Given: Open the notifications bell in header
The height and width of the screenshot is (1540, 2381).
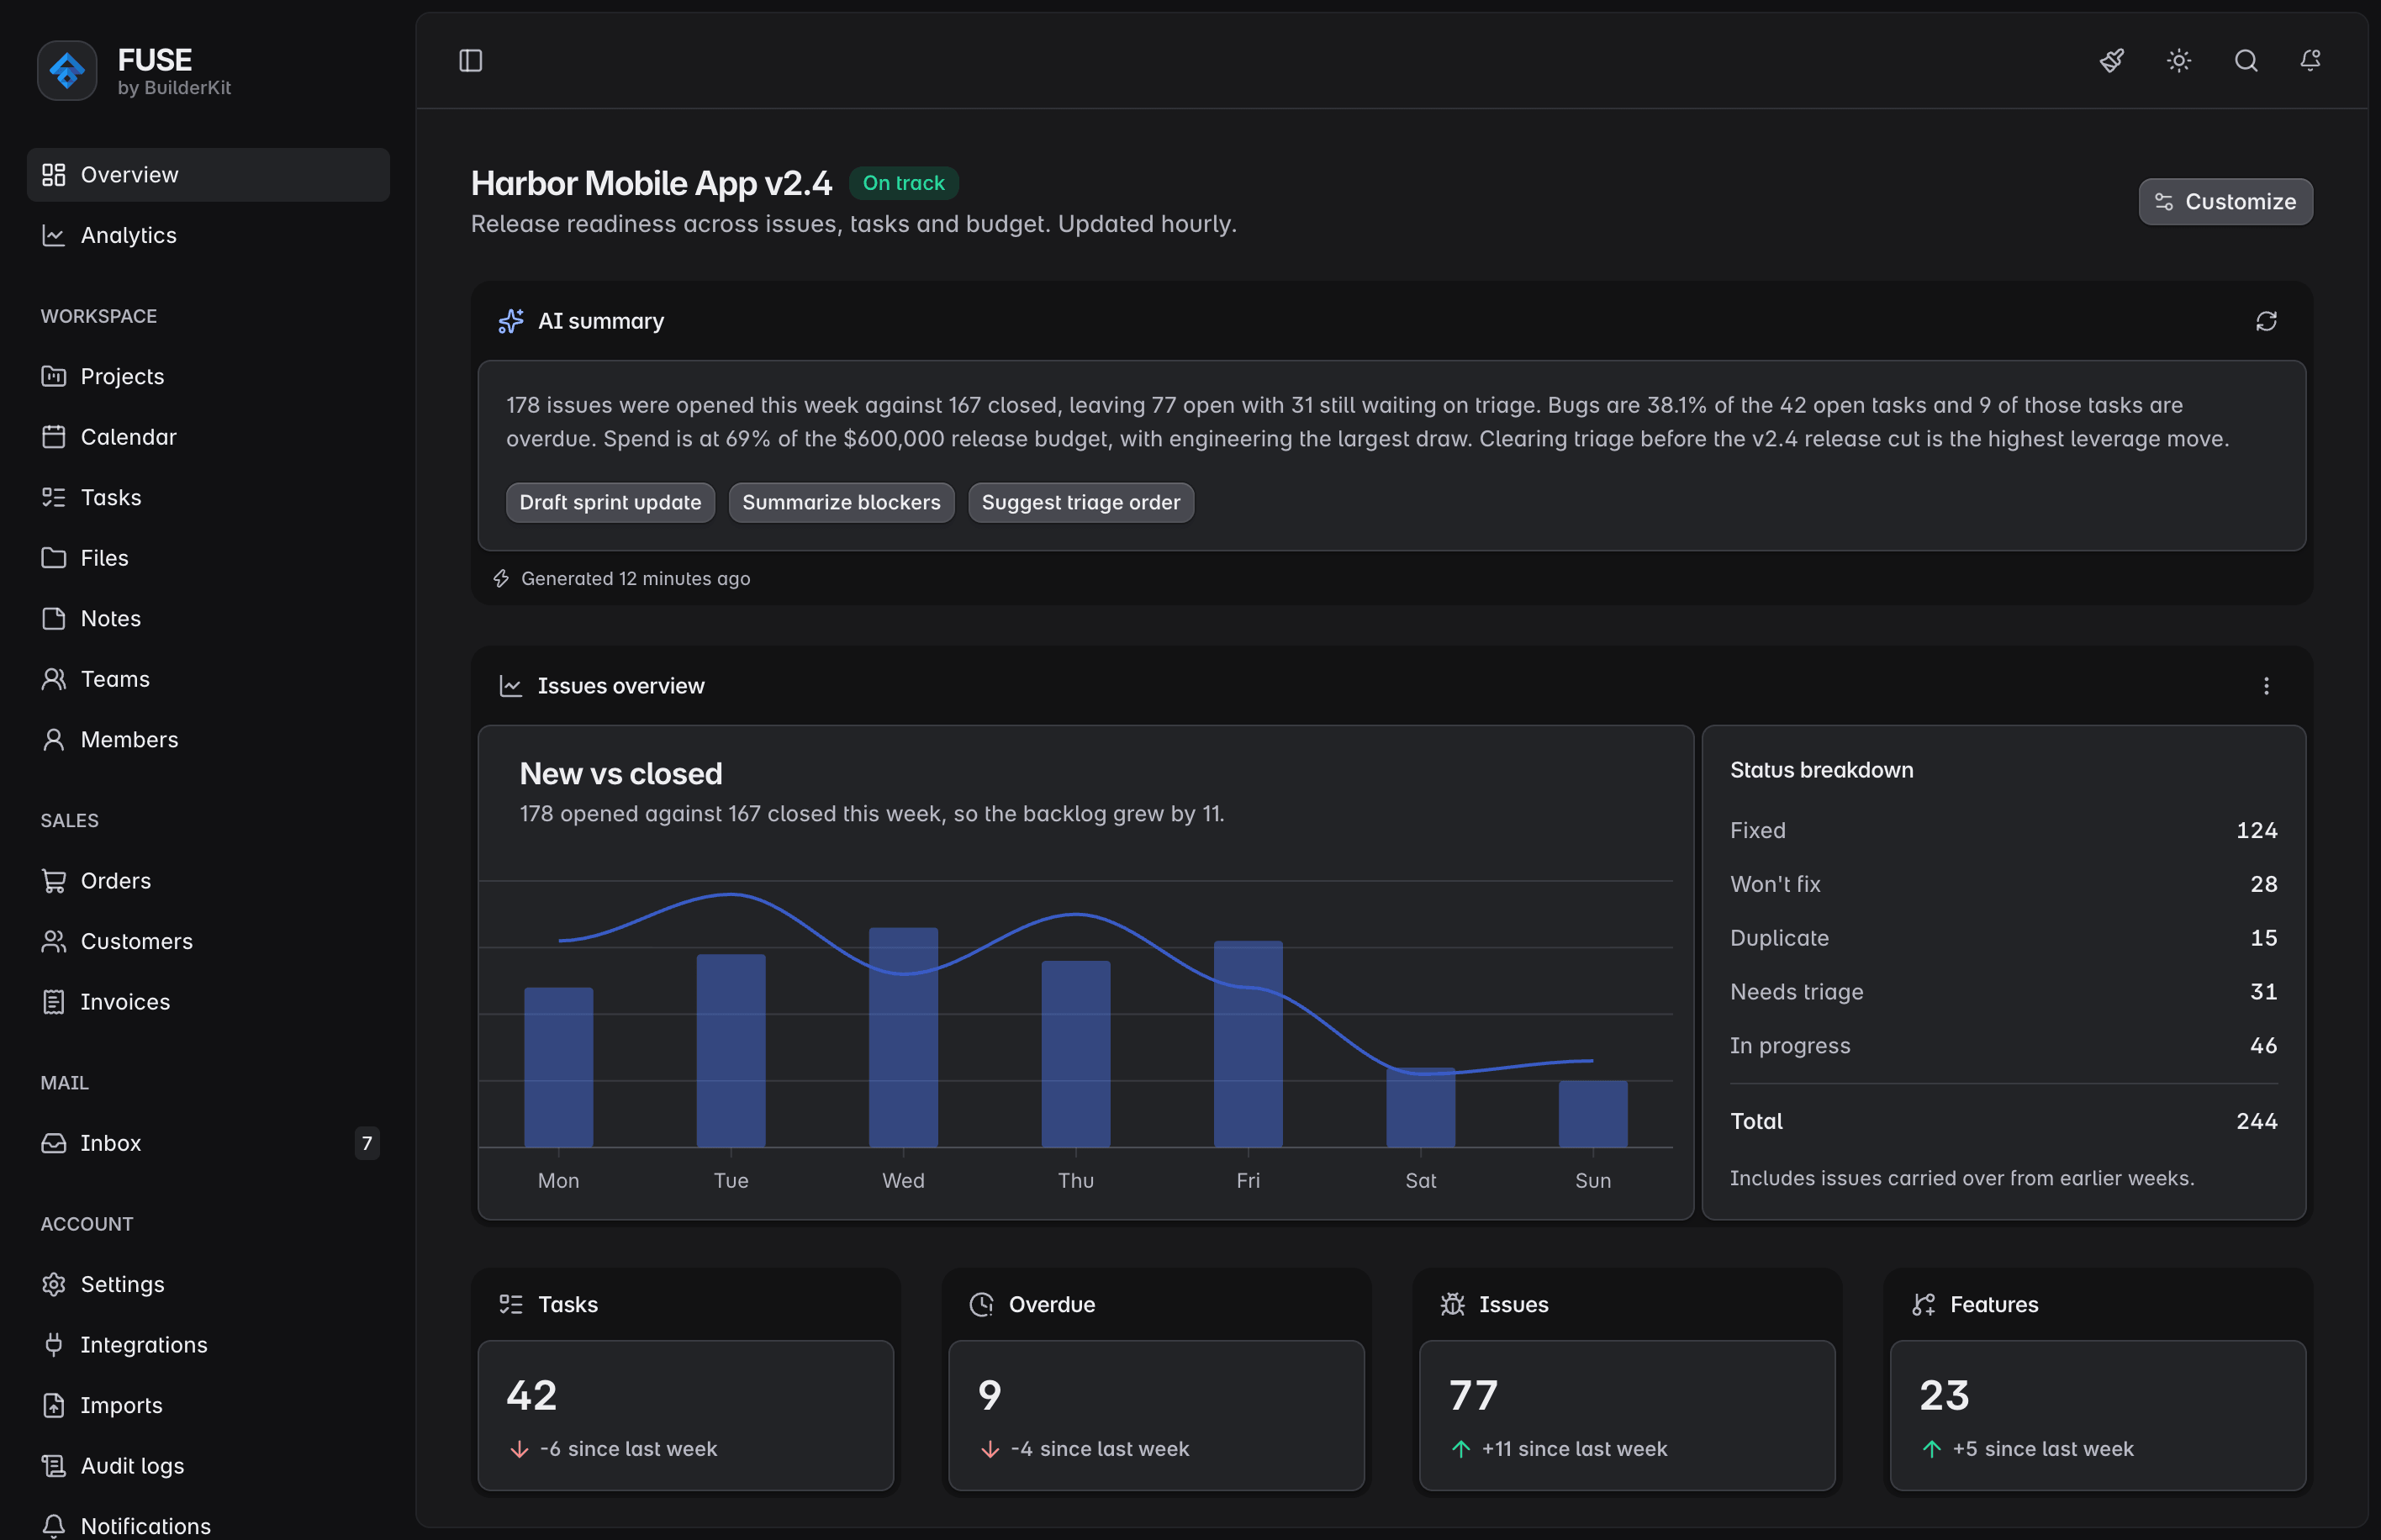Looking at the screenshot, I should click(x=2310, y=61).
